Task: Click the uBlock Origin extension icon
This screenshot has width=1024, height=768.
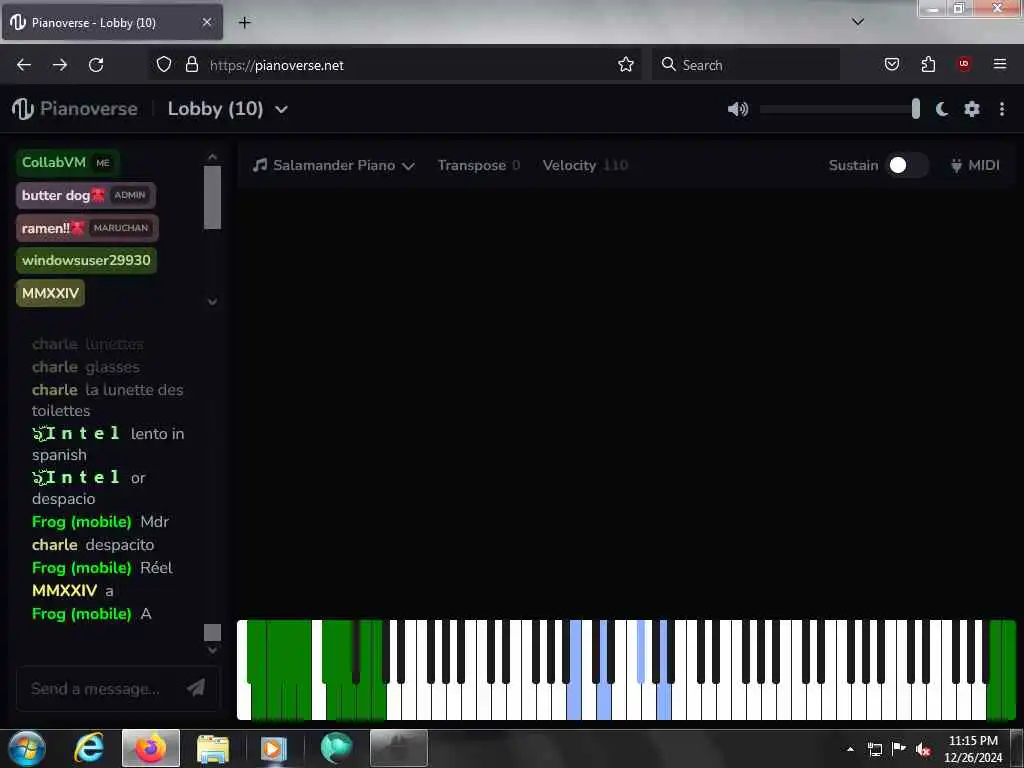Action: [964, 64]
